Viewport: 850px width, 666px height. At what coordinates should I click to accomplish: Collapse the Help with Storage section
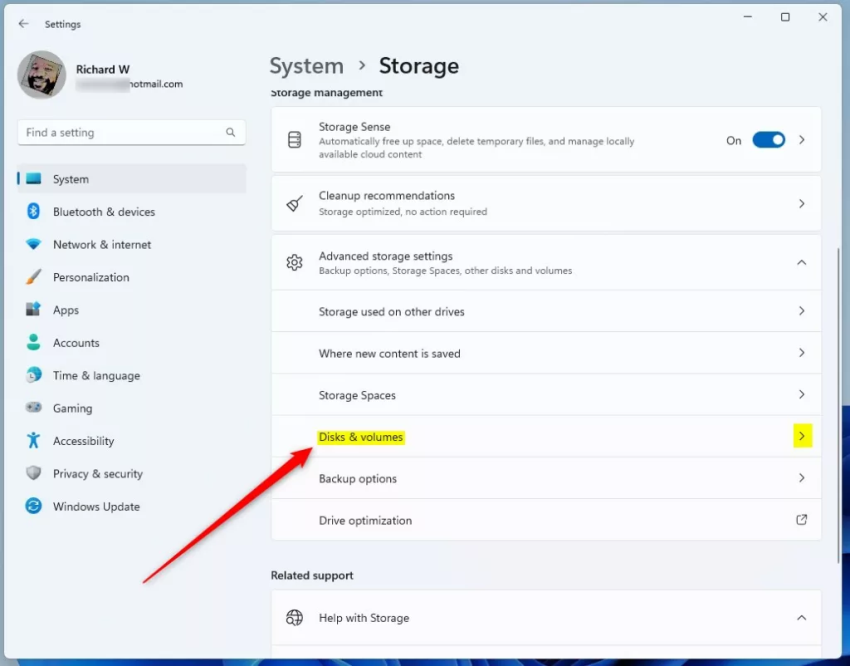[801, 618]
